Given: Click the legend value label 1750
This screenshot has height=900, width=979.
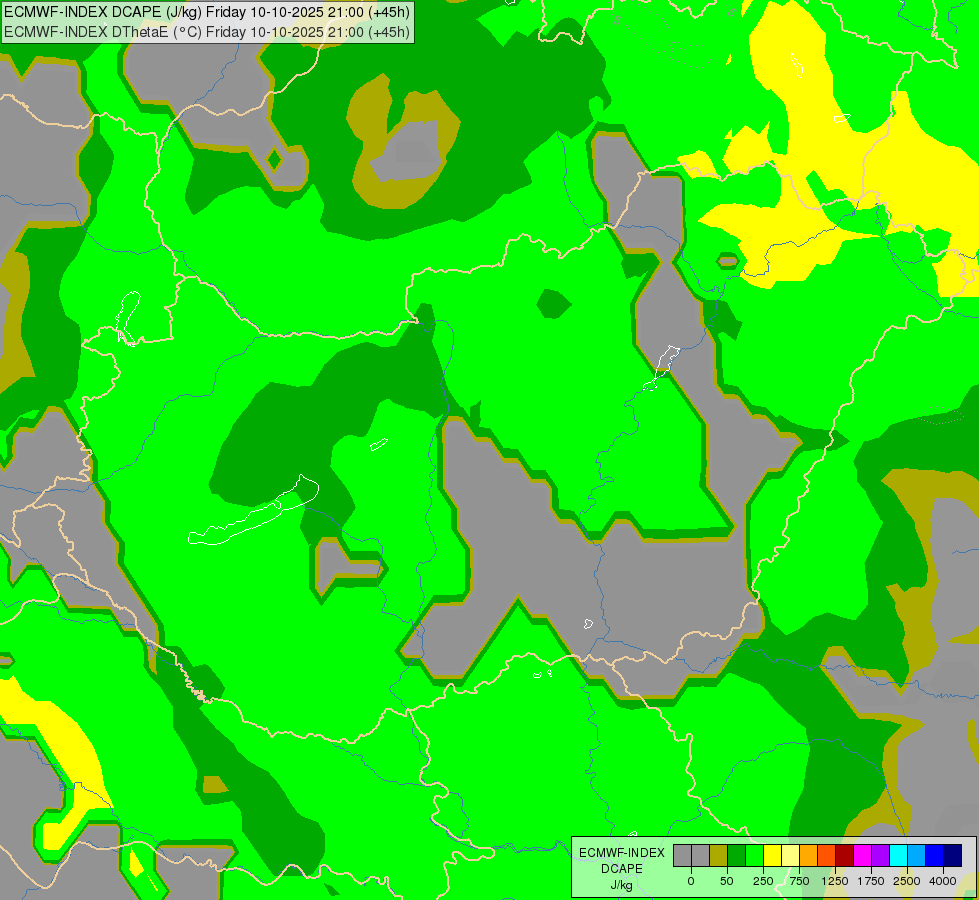Looking at the screenshot, I should (x=871, y=881).
